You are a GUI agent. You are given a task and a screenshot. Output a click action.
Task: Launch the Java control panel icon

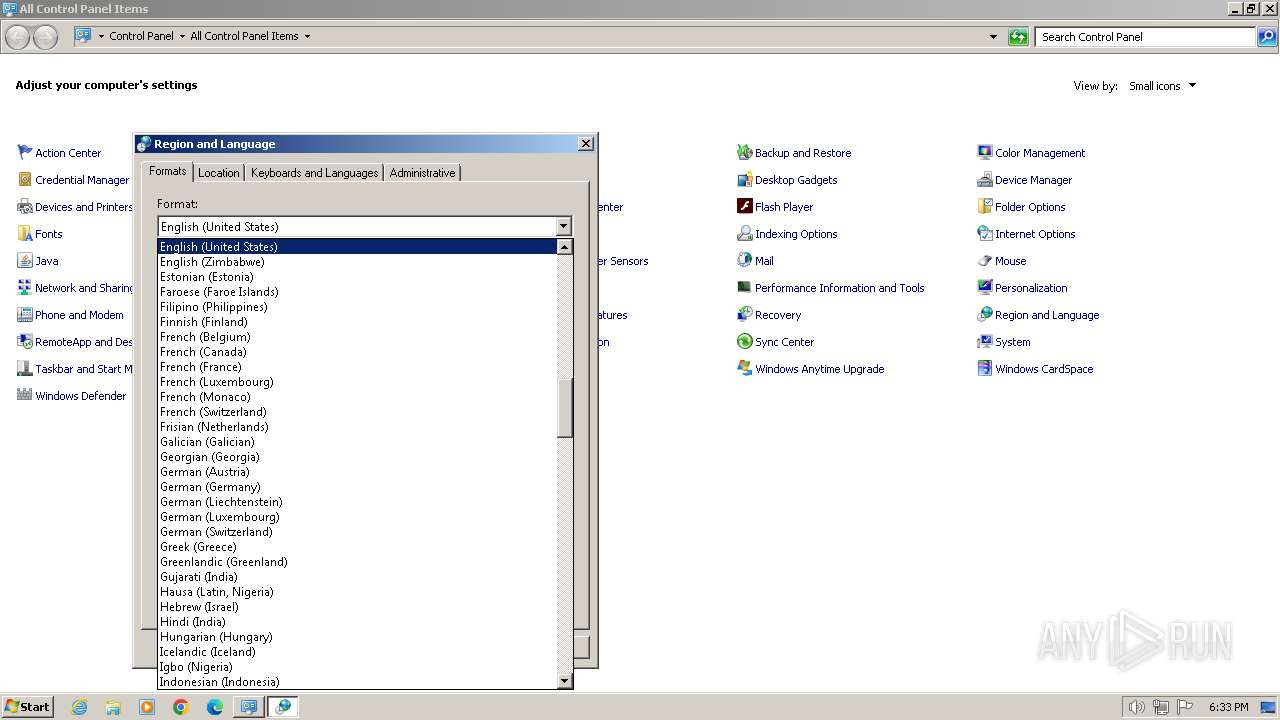click(x=26, y=261)
